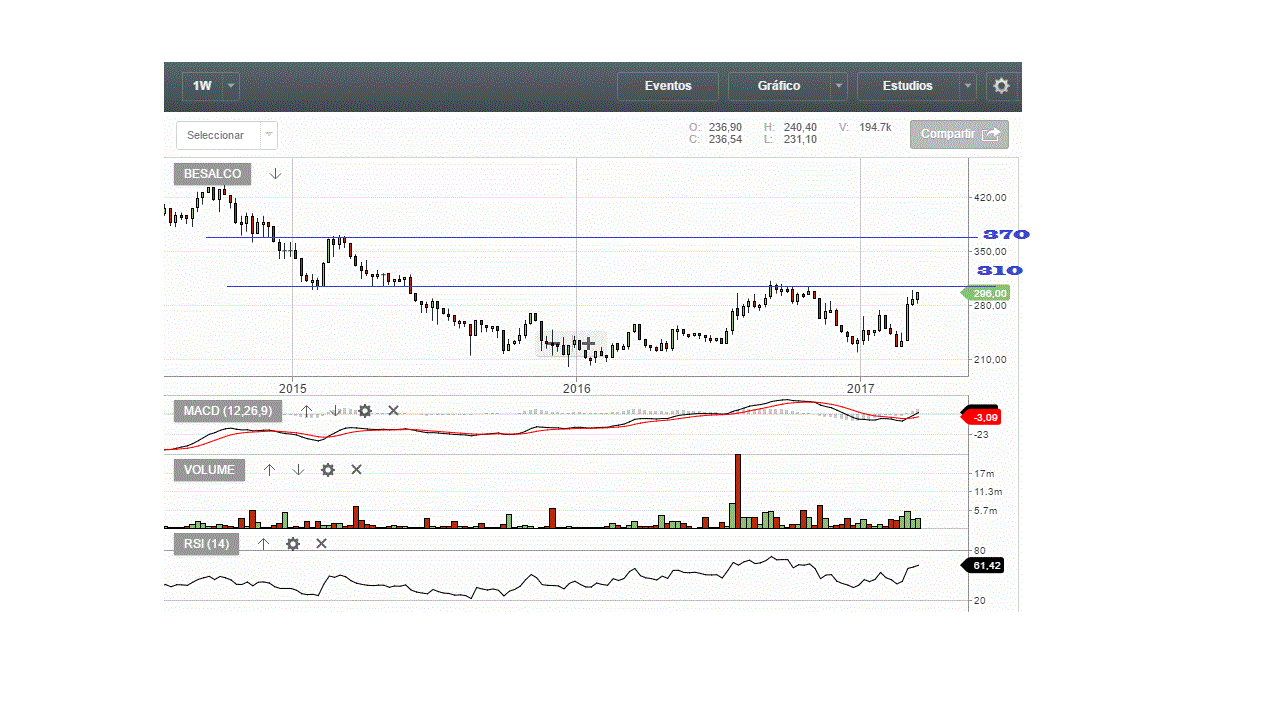The width and height of the screenshot is (1266, 723).
Task: Click the tallest red volume bar
Action: tap(738, 491)
